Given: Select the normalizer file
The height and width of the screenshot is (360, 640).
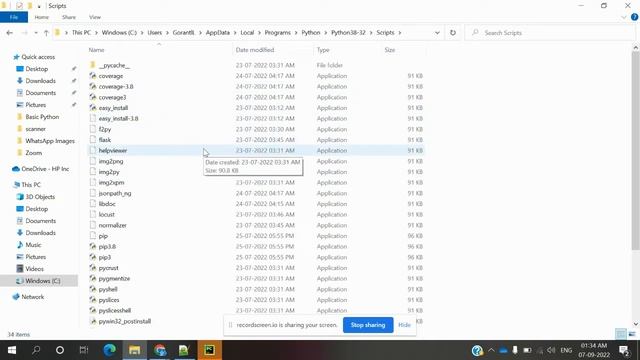Looking at the screenshot, I should 112,225.
